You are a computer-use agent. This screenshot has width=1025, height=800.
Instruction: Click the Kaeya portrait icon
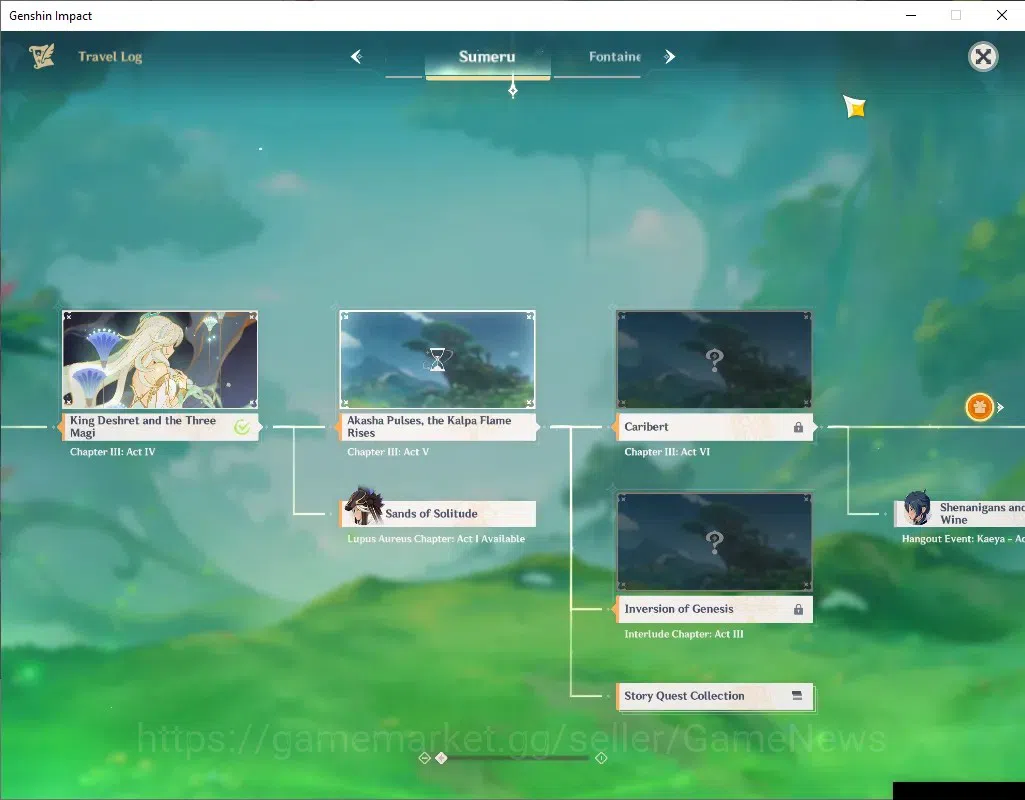point(917,508)
